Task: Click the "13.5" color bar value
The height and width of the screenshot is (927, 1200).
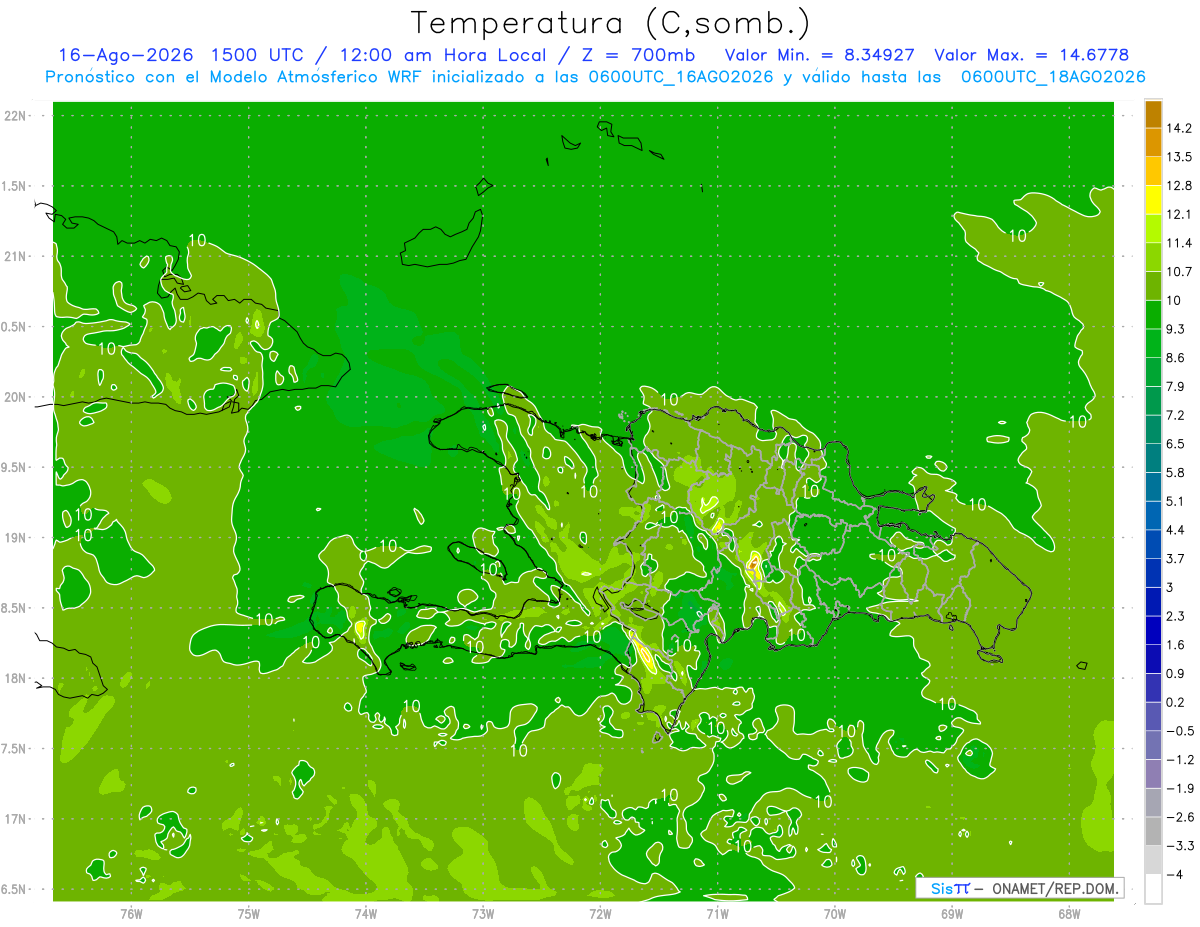Action: click(1179, 157)
